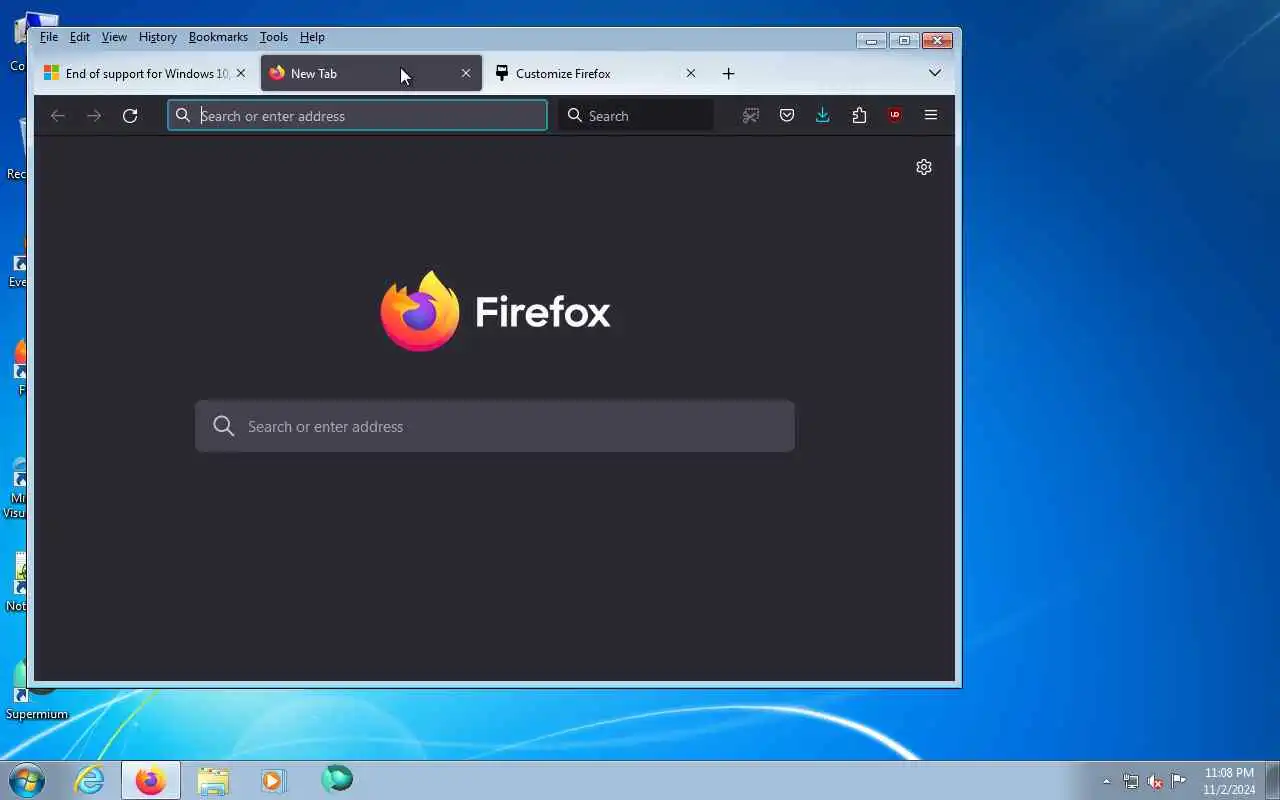Open the Action Center flag icon
The height and width of the screenshot is (800, 1280).
[1179, 781]
